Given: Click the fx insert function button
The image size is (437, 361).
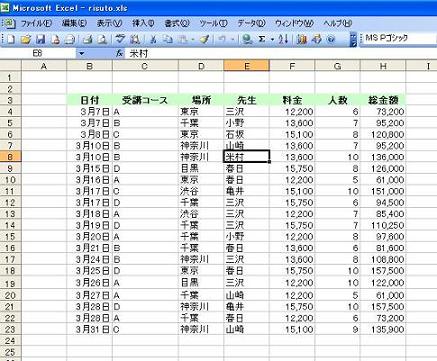Looking at the screenshot, I should [119, 53].
